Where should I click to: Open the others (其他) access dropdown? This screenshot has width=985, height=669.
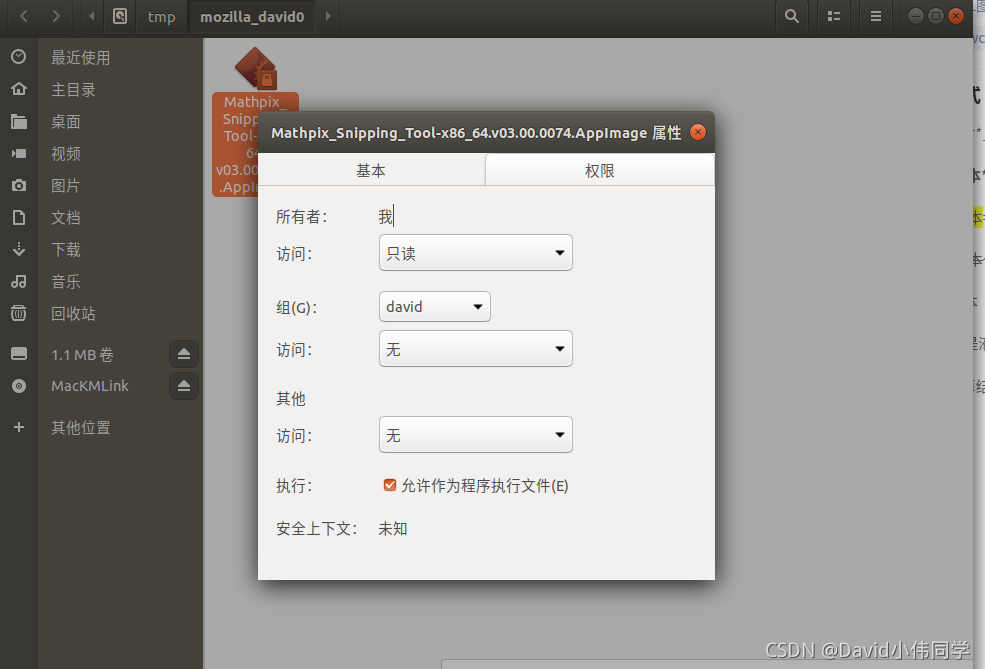point(476,435)
